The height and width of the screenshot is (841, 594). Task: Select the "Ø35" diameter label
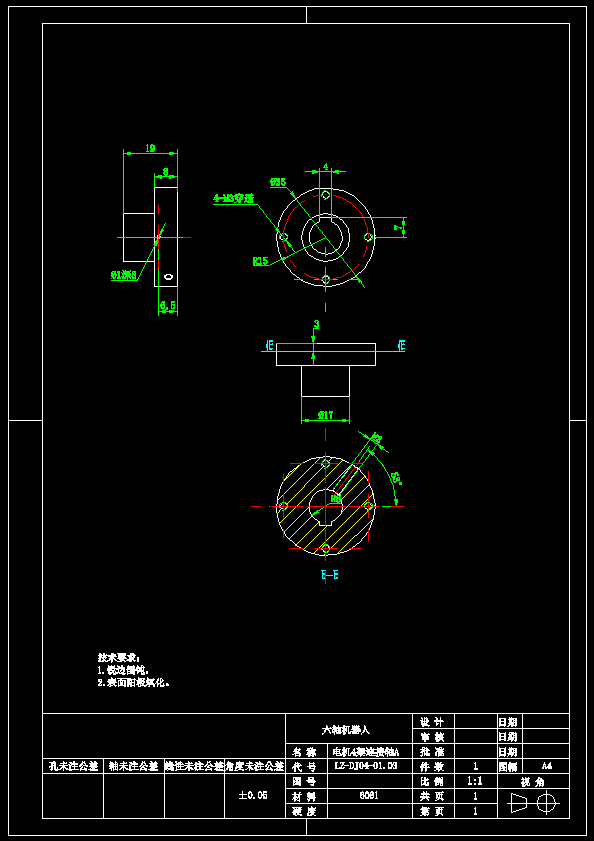click(278, 182)
